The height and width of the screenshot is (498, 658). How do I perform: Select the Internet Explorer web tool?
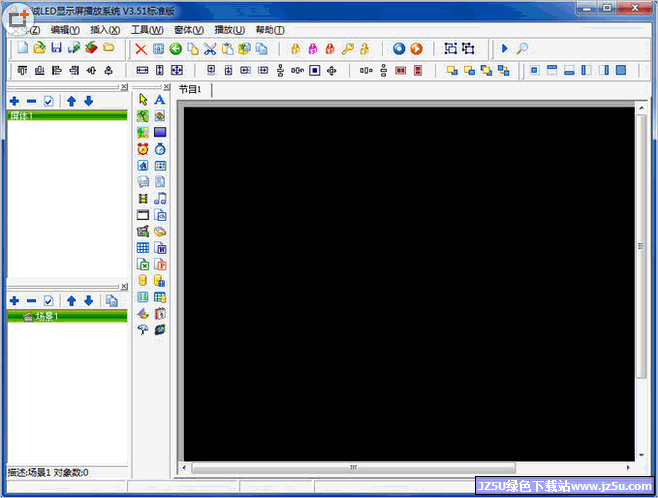coord(160,330)
